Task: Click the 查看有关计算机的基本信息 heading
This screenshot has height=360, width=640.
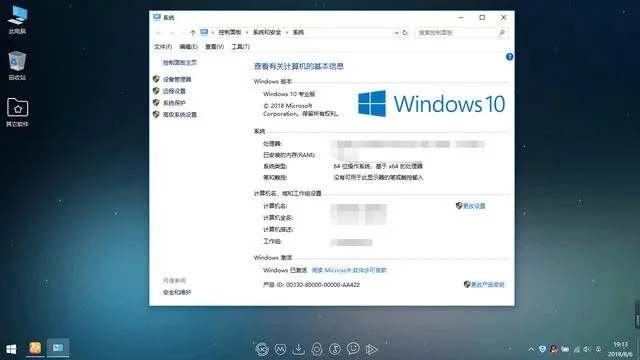Action: (x=299, y=66)
